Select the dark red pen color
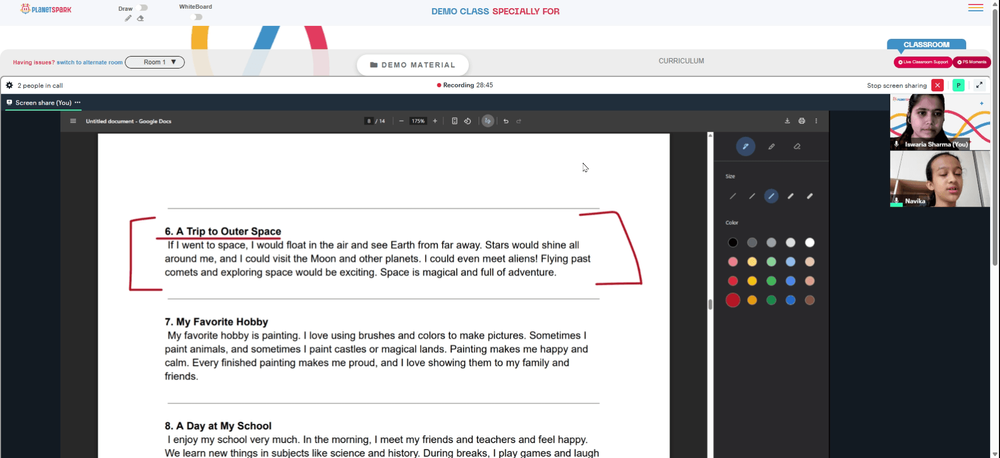This screenshot has height=458, width=1000. [733, 300]
